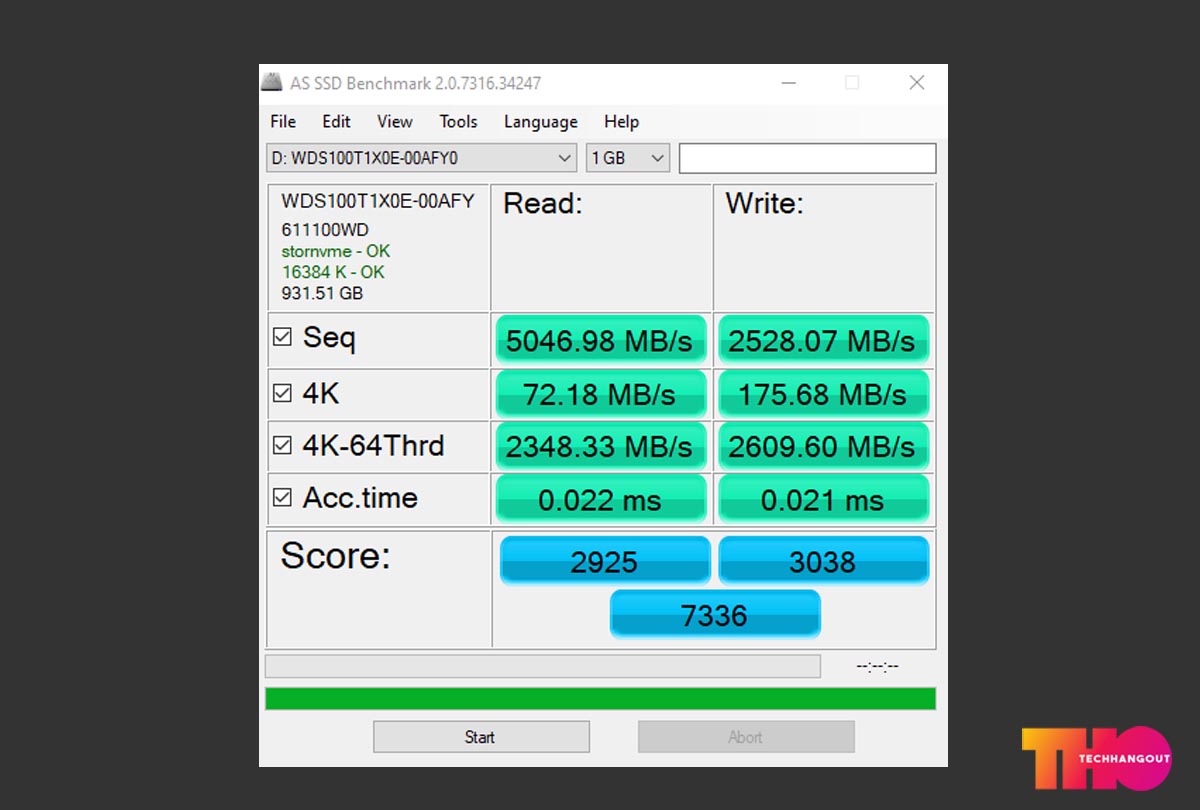
Task: Click the 4K write result 175.68 MB/s
Action: 823,394
